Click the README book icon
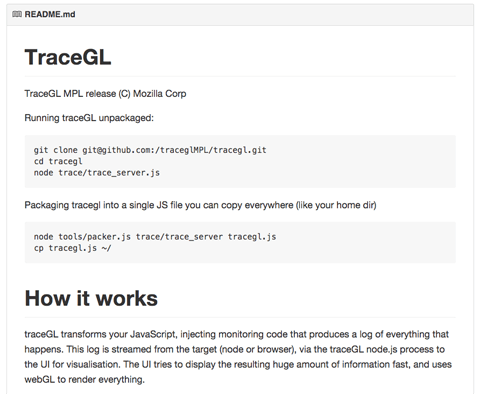The width and height of the screenshot is (480, 394). (17, 14)
